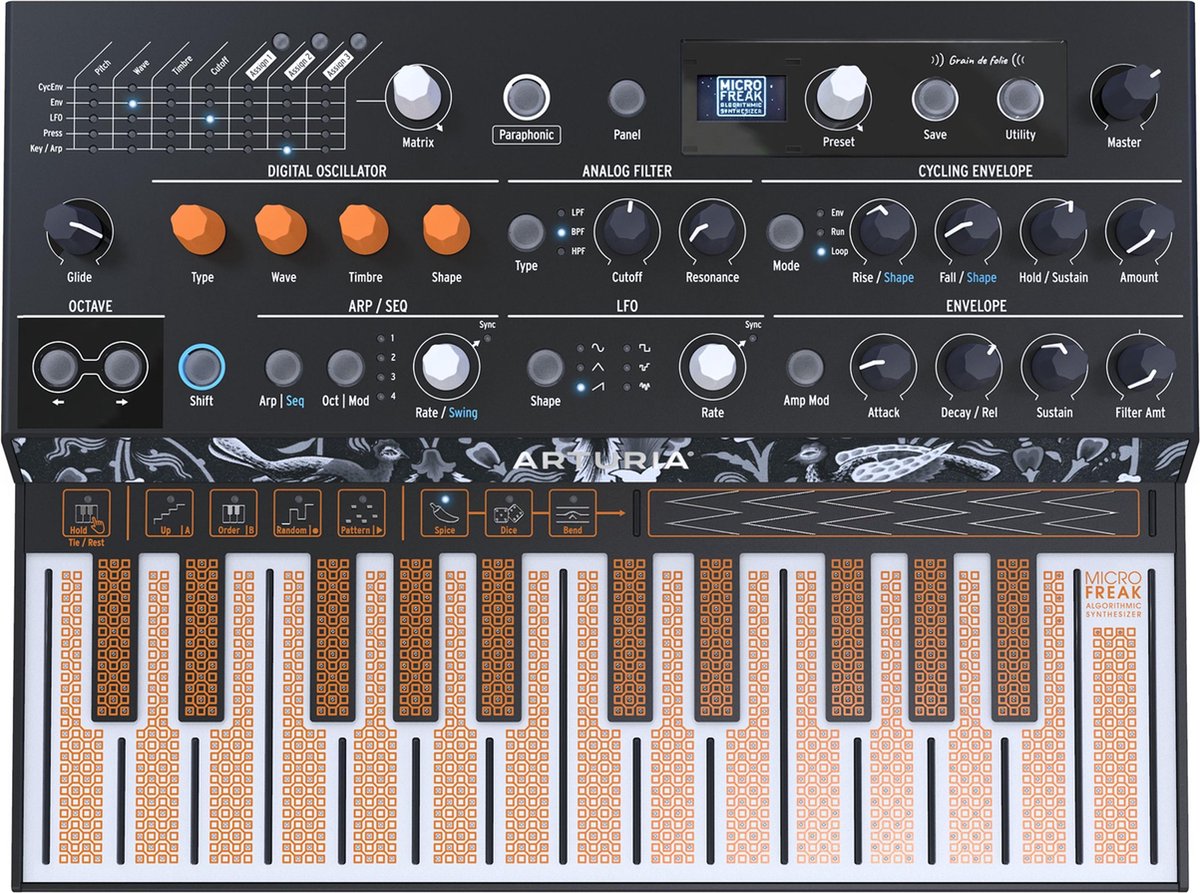The height and width of the screenshot is (893, 1200).
Task: Select the Run mode indicator
Action: (x=821, y=232)
